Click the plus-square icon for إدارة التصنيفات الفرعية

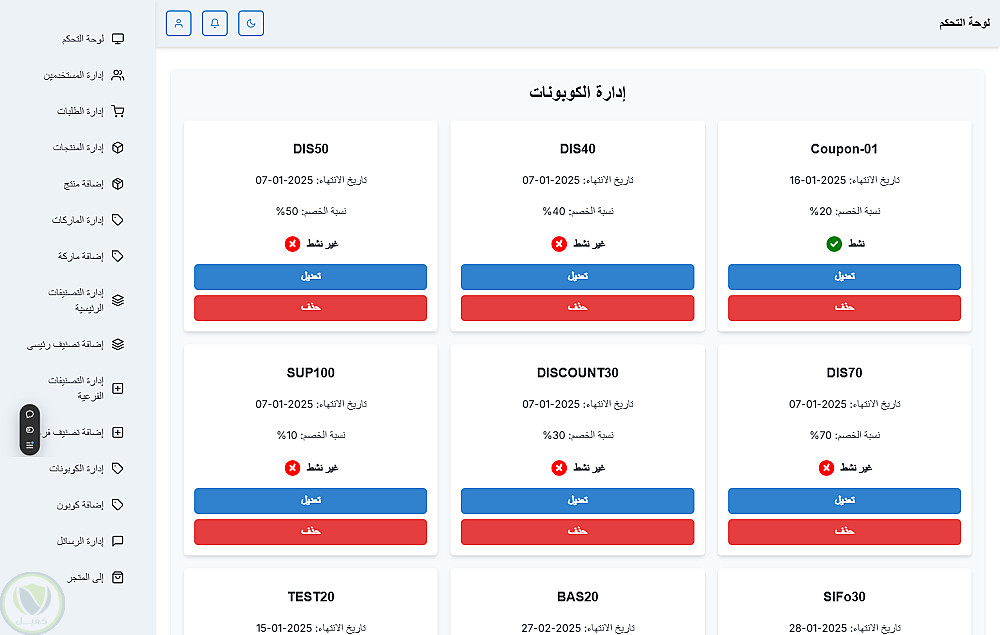[118, 388]
